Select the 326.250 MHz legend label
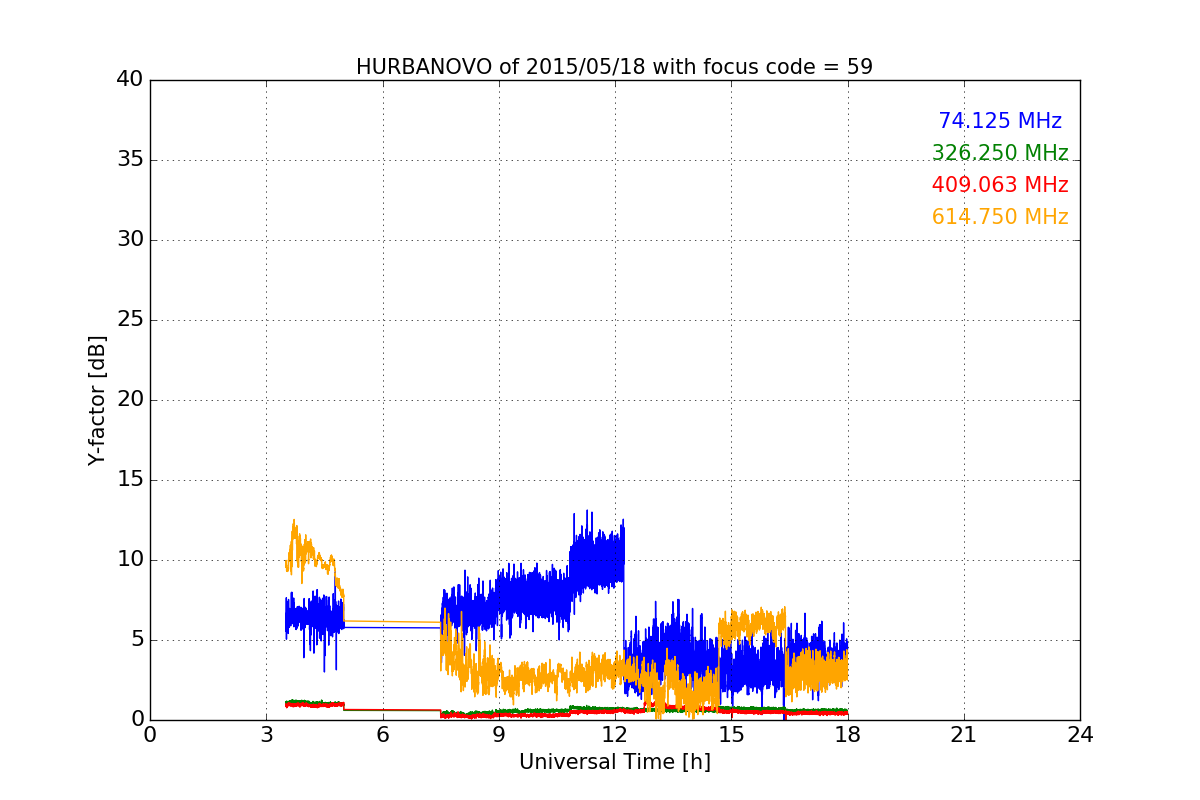This screenshot has width=1200, height=800. coord(1000,153)
